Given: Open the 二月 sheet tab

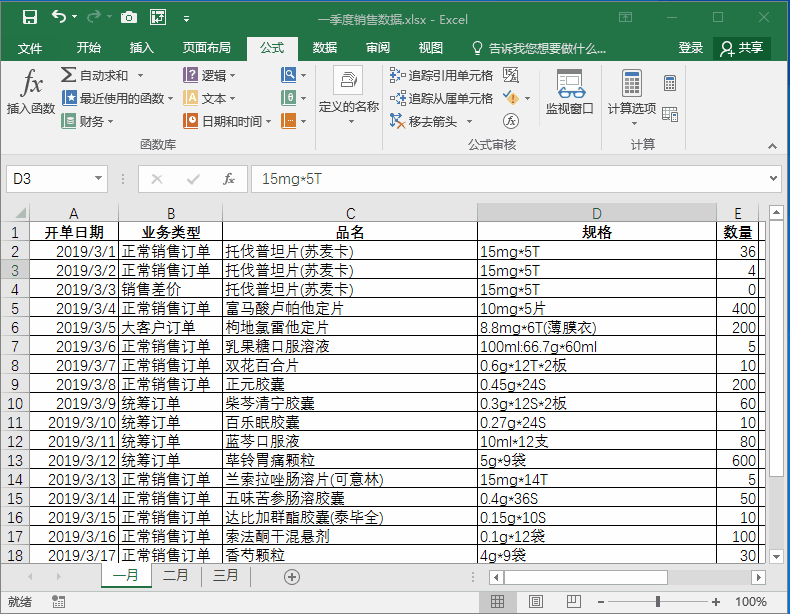Looking at the screenshot, I should point(175,575).
